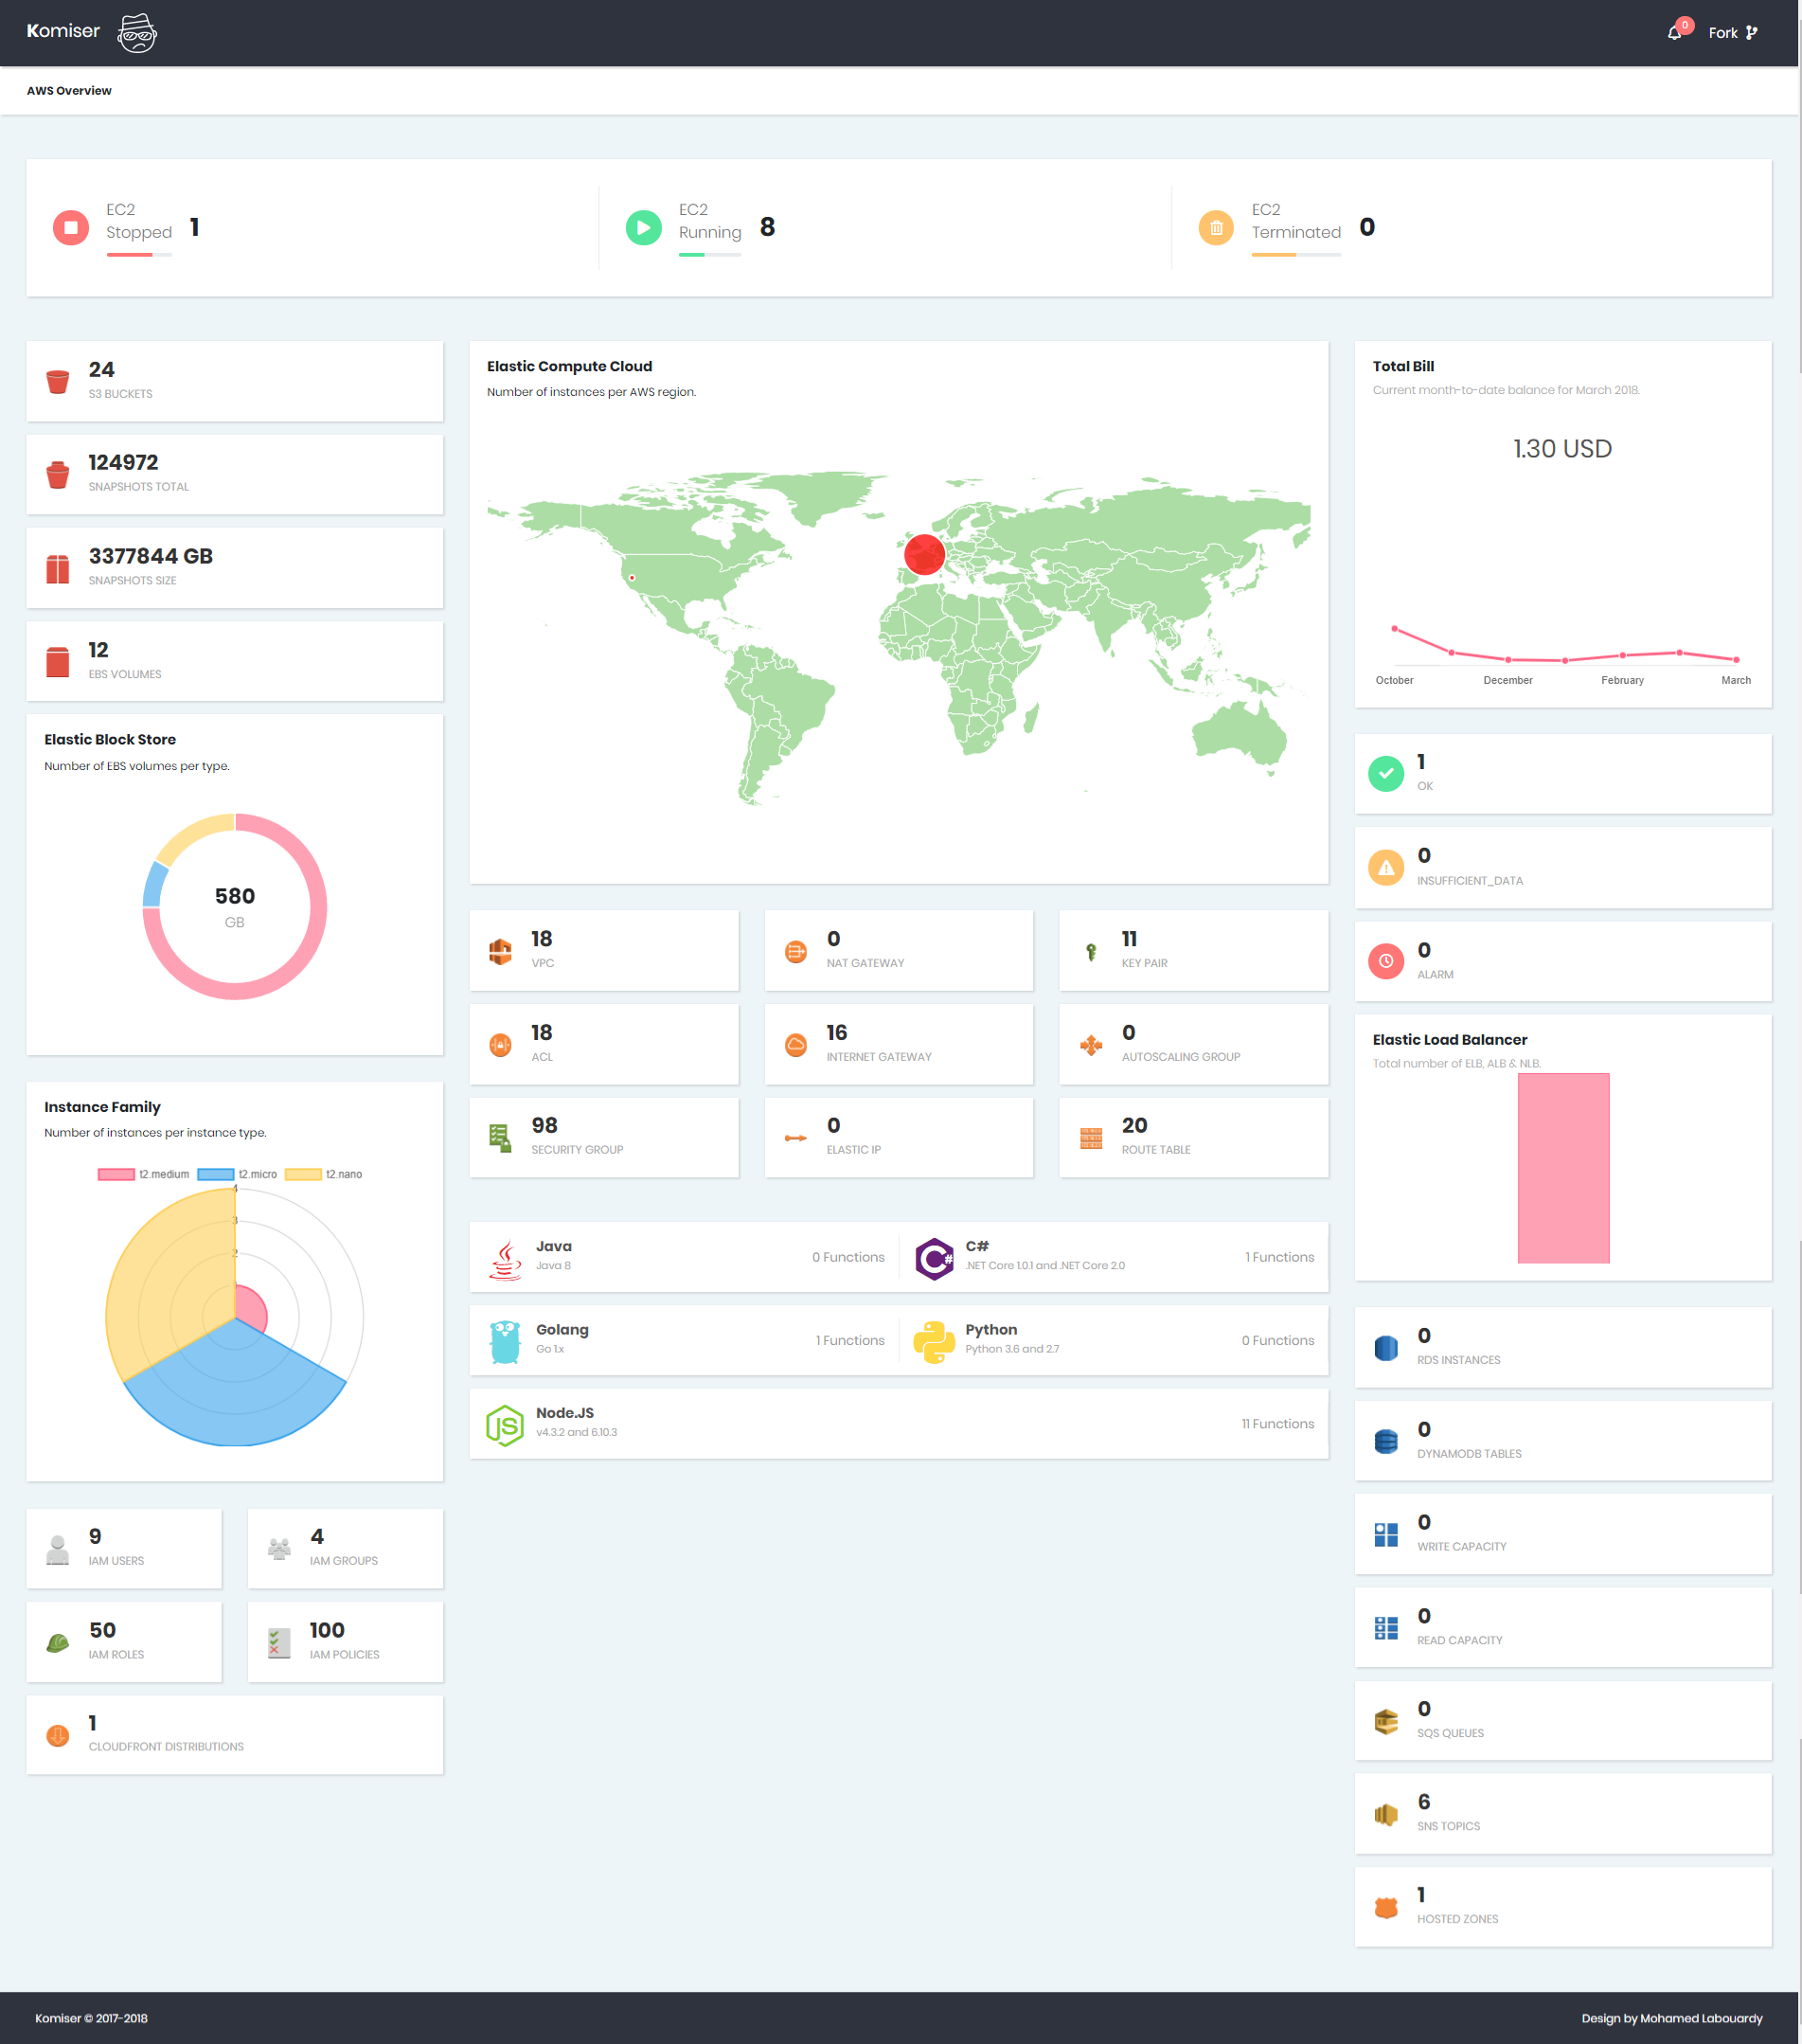This screenshot has height=2044, width=1802.
Task: Click the RDS Instances icon
Action: [x=1386, y=1348]
